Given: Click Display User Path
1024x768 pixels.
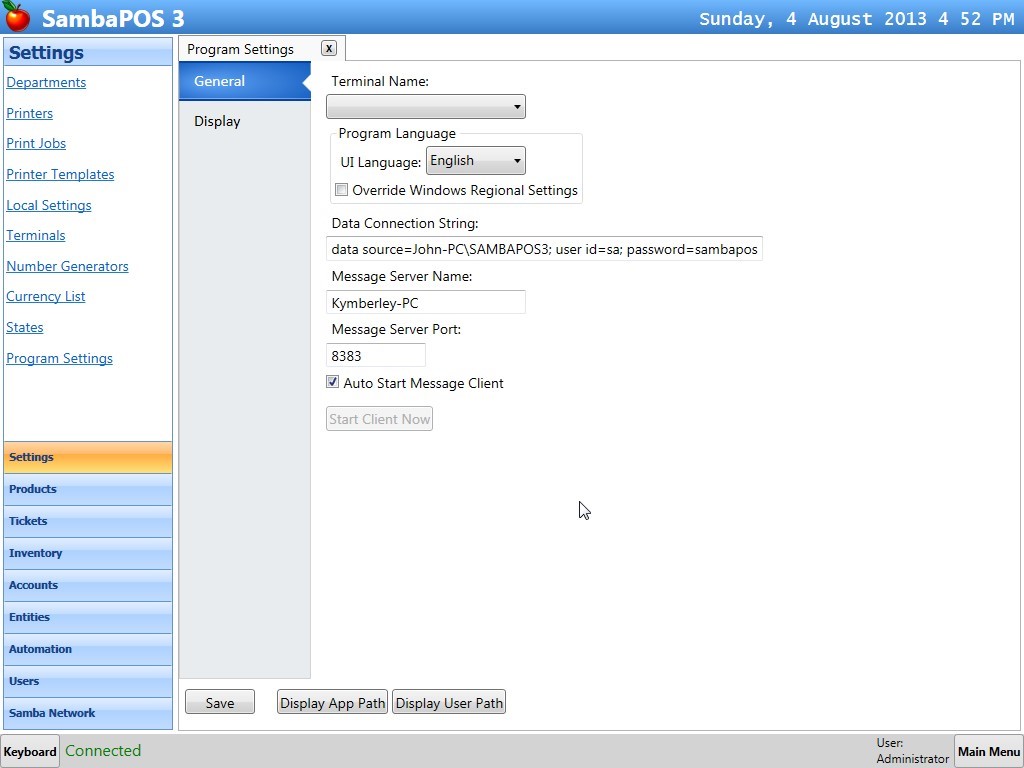Looking at the screenshot, I should (448, 701).
